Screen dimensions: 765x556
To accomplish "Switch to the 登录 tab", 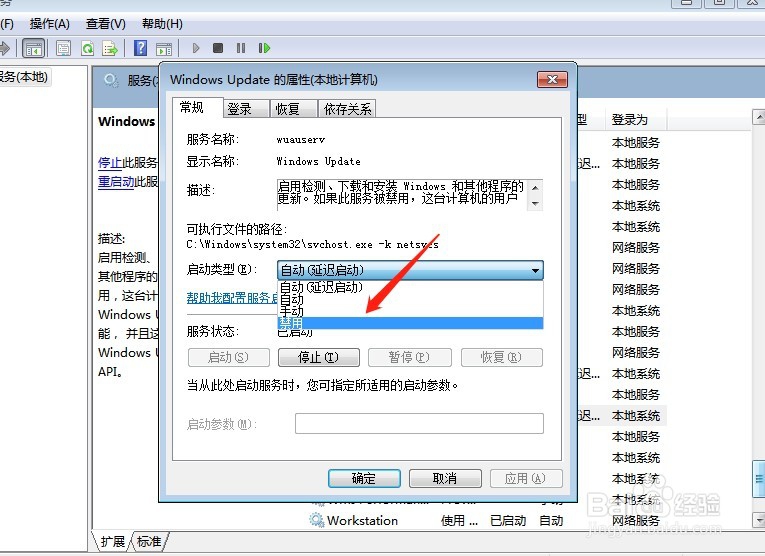I will (x=246, y=109).
